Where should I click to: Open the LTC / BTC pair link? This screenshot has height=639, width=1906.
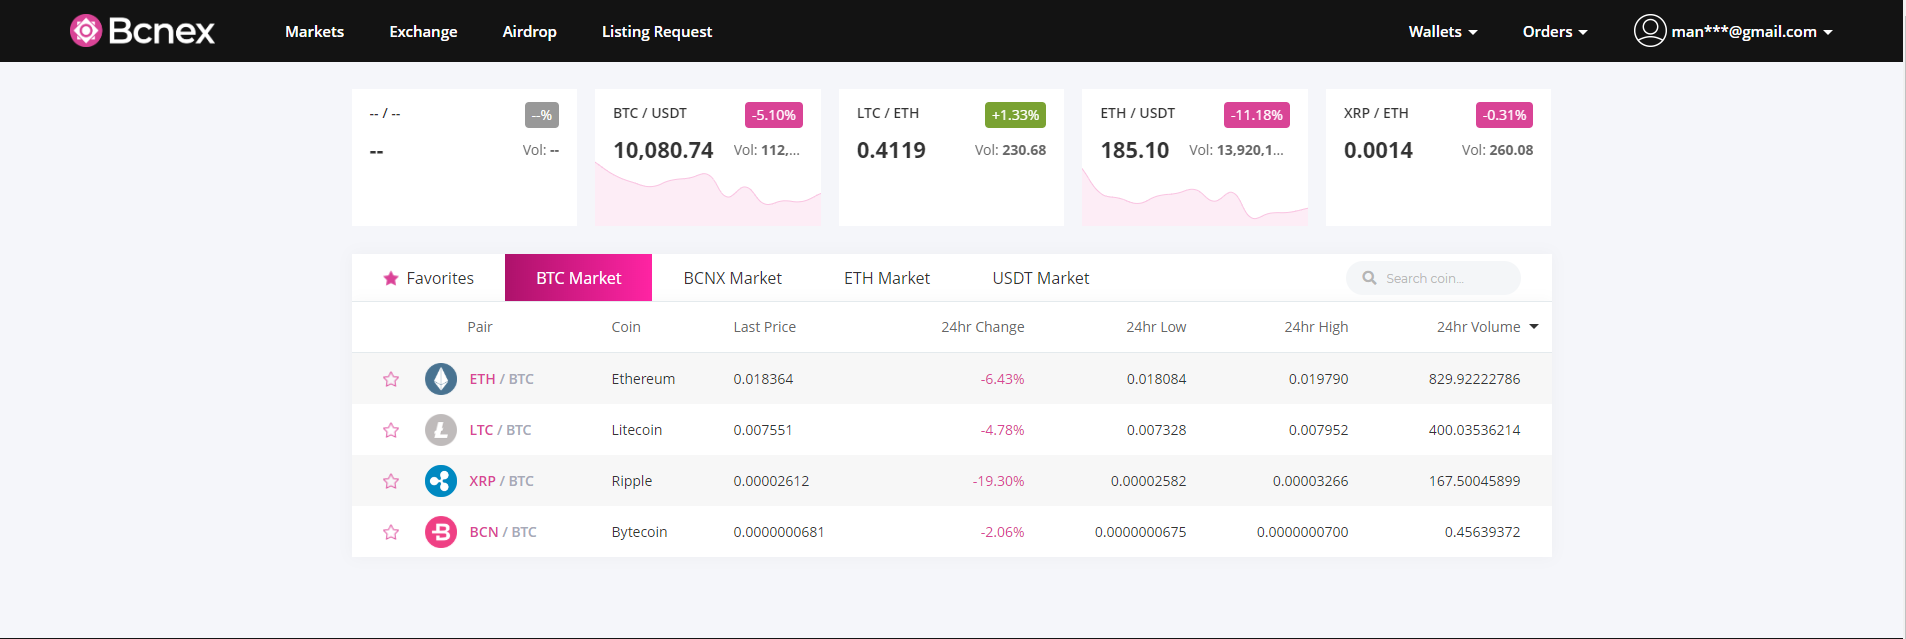click(500, 430)
